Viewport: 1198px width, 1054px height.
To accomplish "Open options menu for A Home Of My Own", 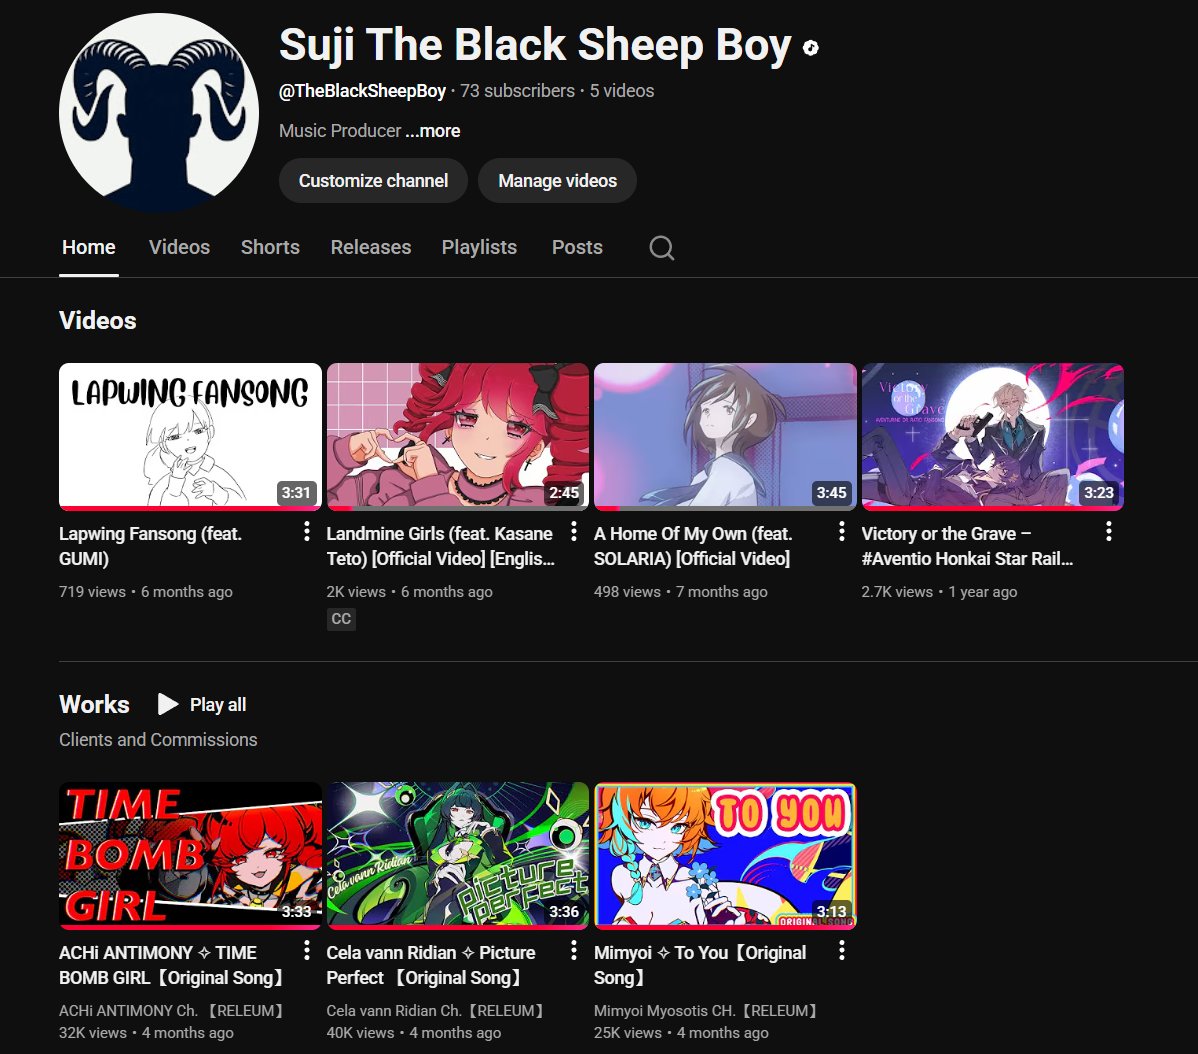I will [x=841, y=532].
